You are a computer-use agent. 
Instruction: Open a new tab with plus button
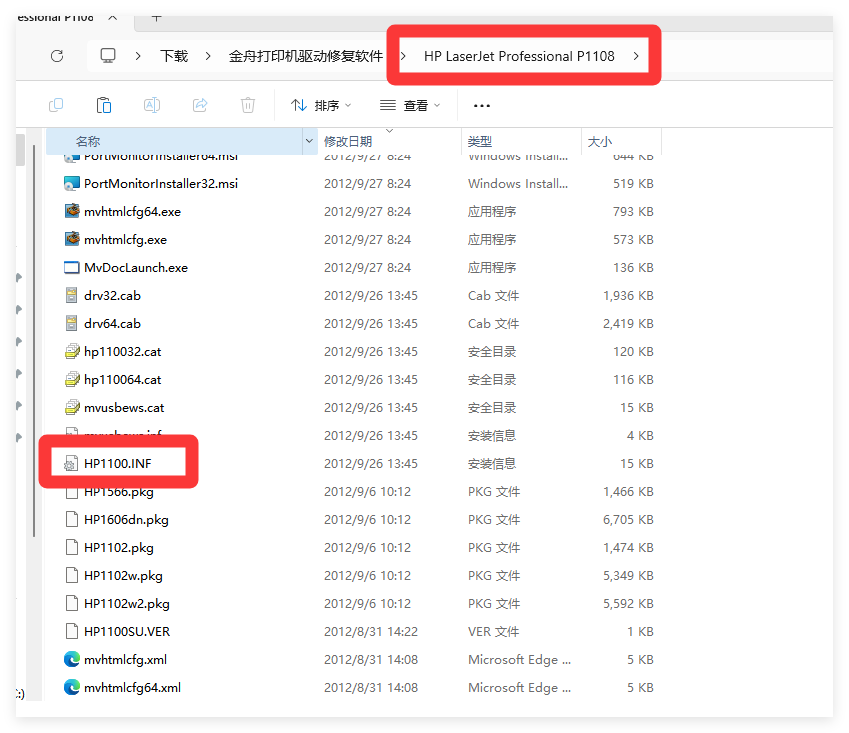click(156, 17)
